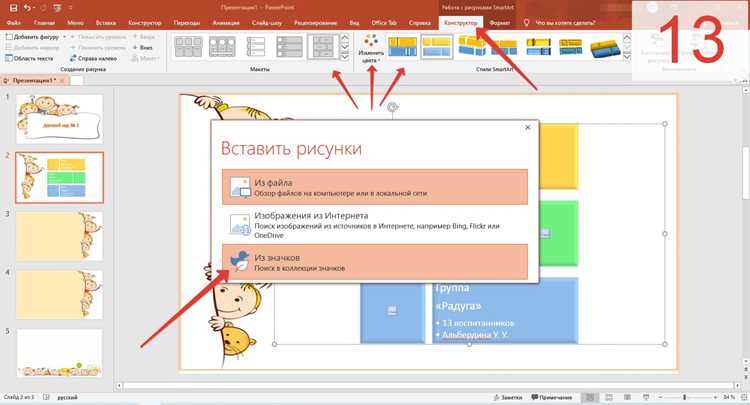This screenshot has height=405, width=750.
Task: Switch to the Вставка tab
Action: tap(106, 22)
